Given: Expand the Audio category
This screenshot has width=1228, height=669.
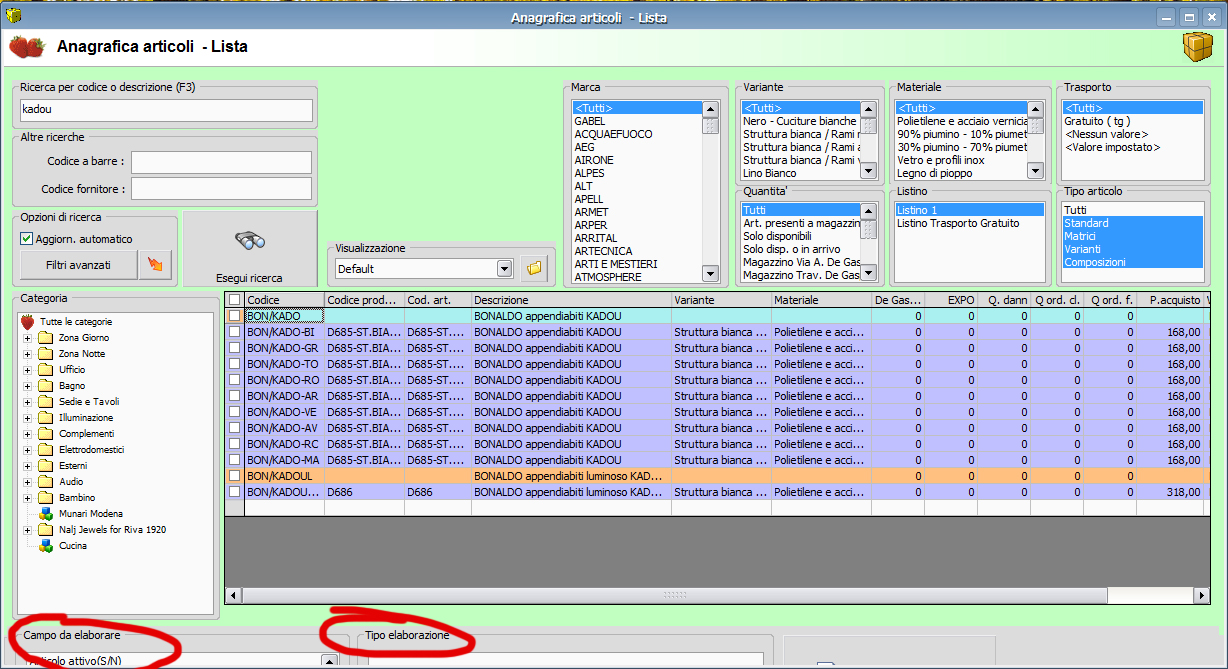Looking at the screenshot, I should [27, 482].
